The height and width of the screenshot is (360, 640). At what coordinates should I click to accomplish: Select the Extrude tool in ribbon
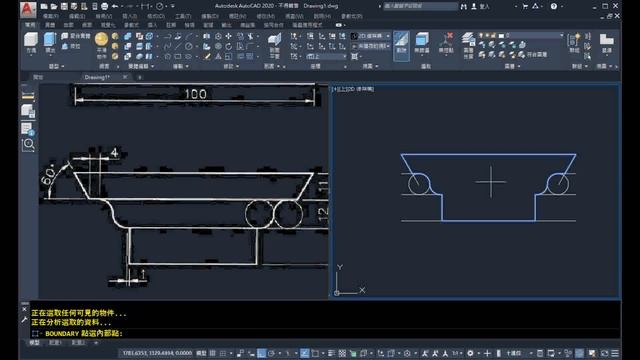(x=50, y=43)
